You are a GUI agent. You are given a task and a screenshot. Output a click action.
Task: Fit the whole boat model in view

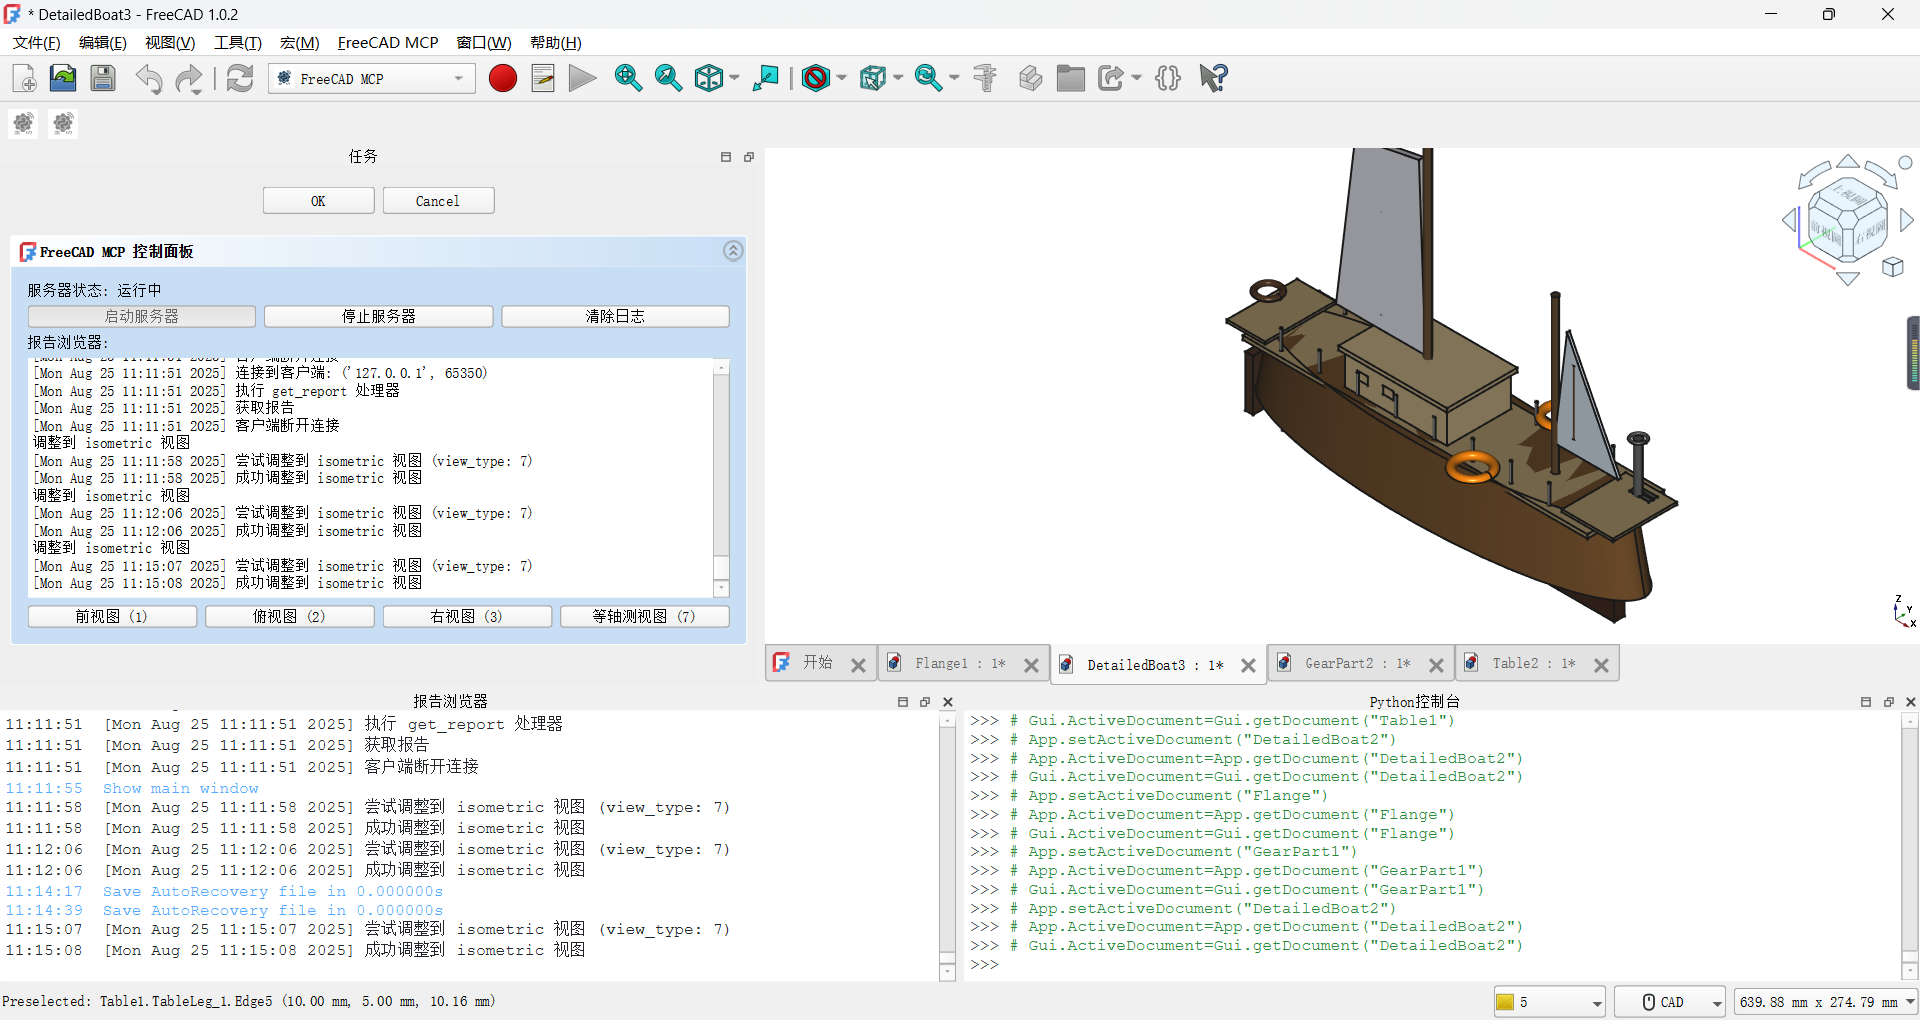[628, 78]
